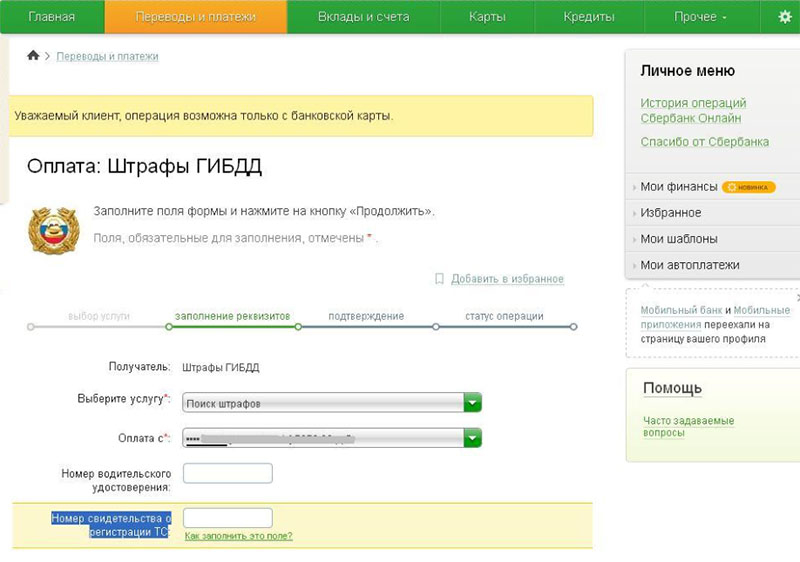Click the выбор услуги progress step

[99, 316]
